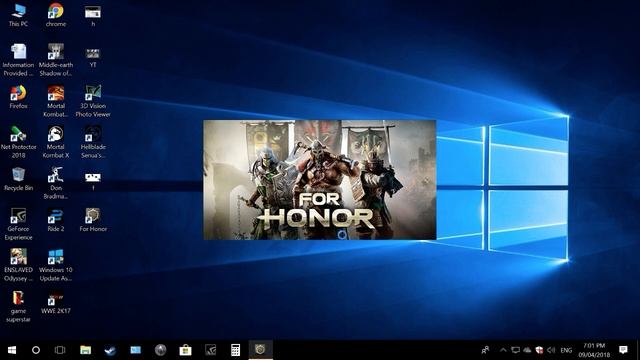This screenshot has height=360, width=640.
Task: Click the display/monitor tray icon
Action: [x=516, y=350]
